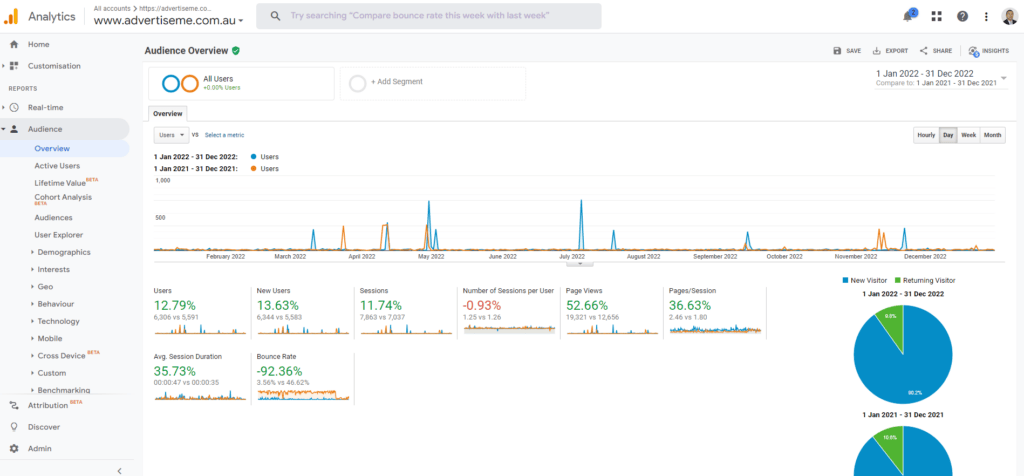Click the Select a metric link
The image size is (1024, 476).
(x=225, y=135)
